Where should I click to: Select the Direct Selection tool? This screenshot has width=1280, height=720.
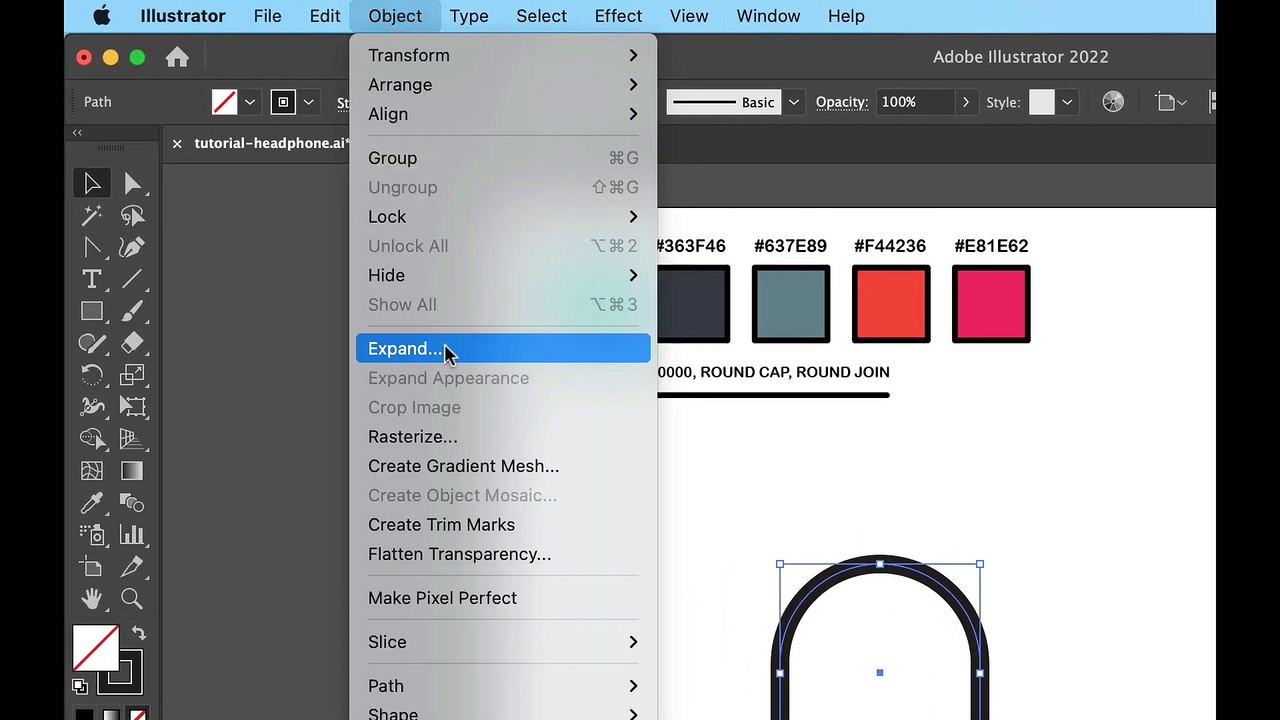pyautogui.click(x=132, y=183)
